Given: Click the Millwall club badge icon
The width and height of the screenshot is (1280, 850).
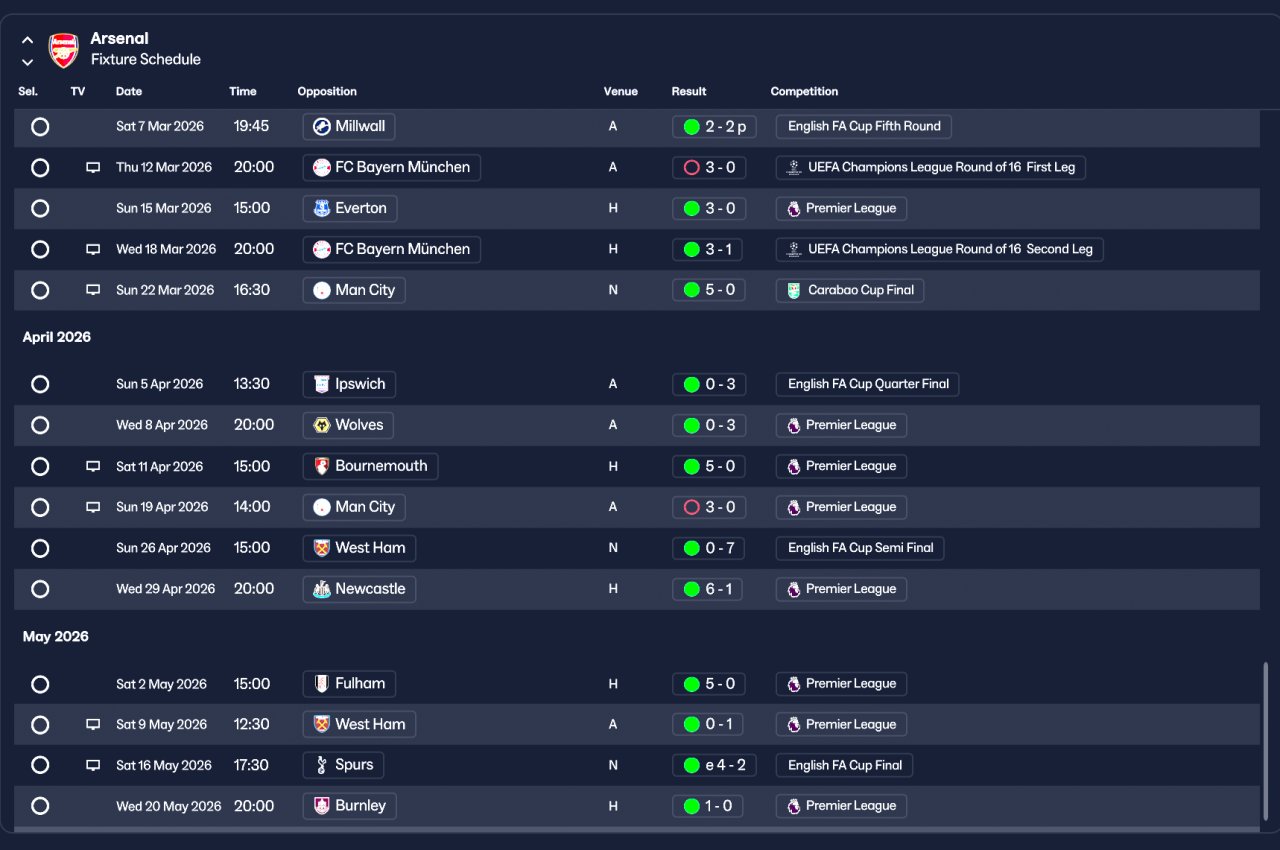Looking at the screenshot, I should pyautogui.click(x=321, y=126).
